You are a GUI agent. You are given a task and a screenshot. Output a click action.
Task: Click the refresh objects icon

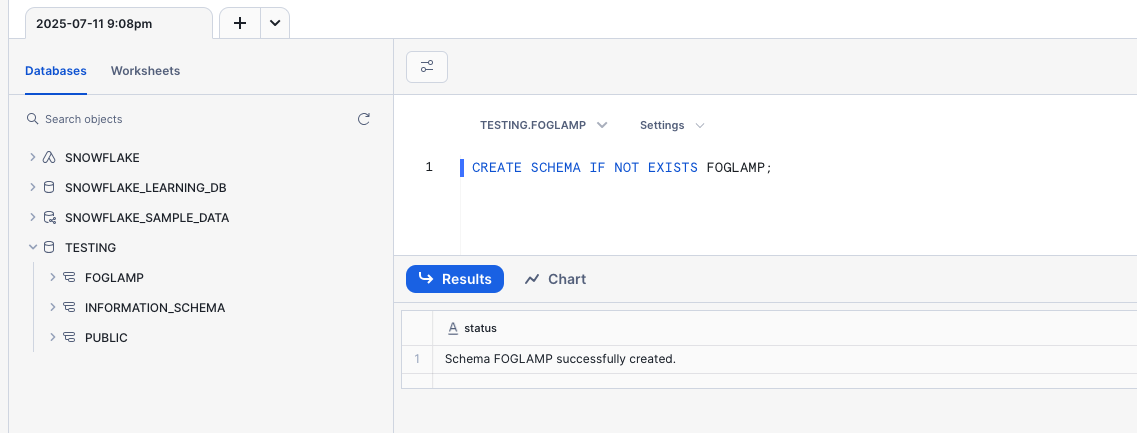364,119
